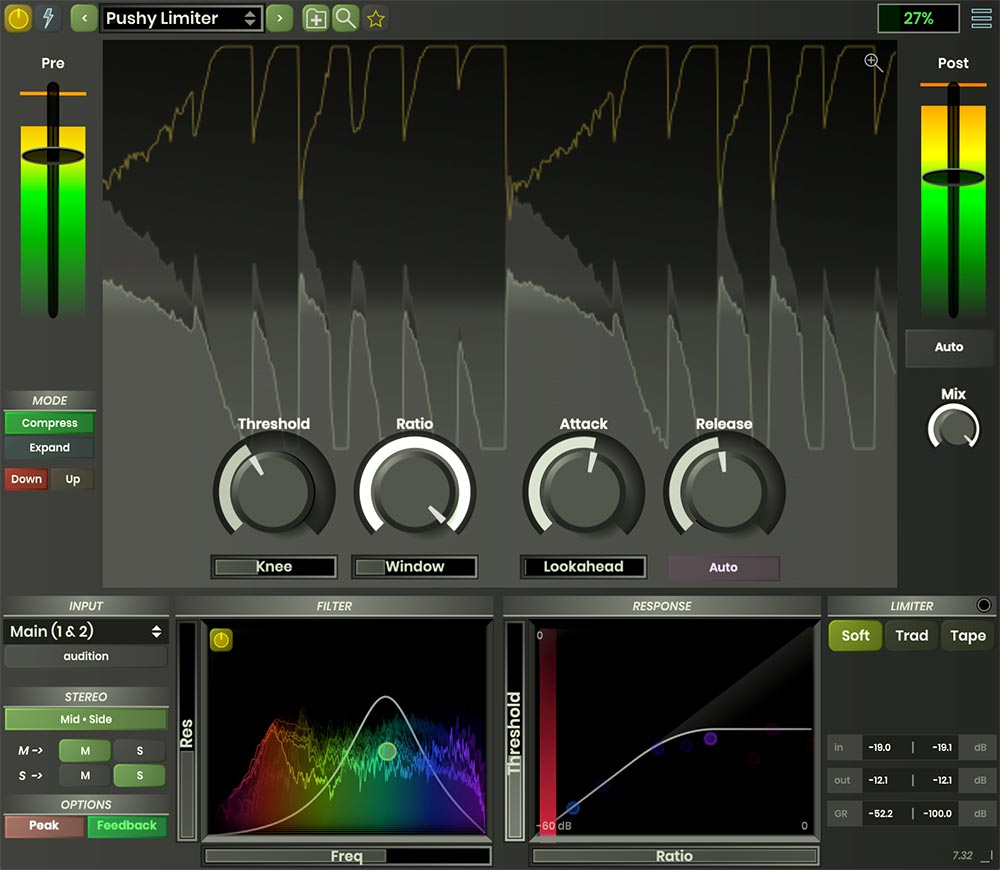The height and width of the screenshot is (870, 1000).
Task: Open the hamburger menu icon
Action: coord(981,18)
